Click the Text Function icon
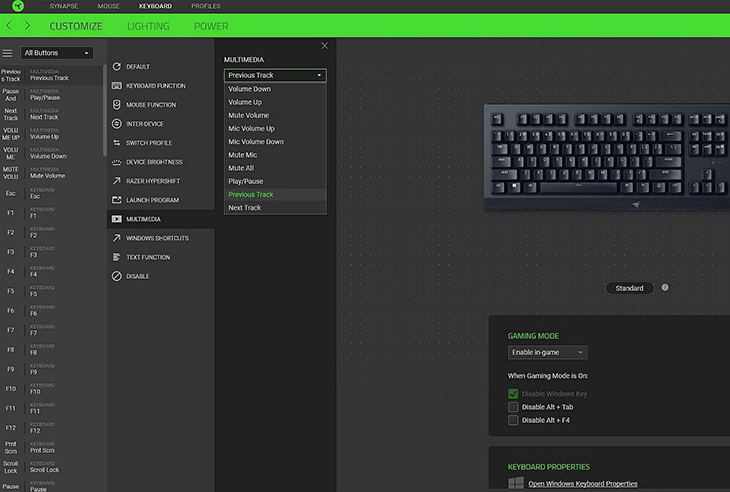The image size is (730, 492). pos(116,257)
